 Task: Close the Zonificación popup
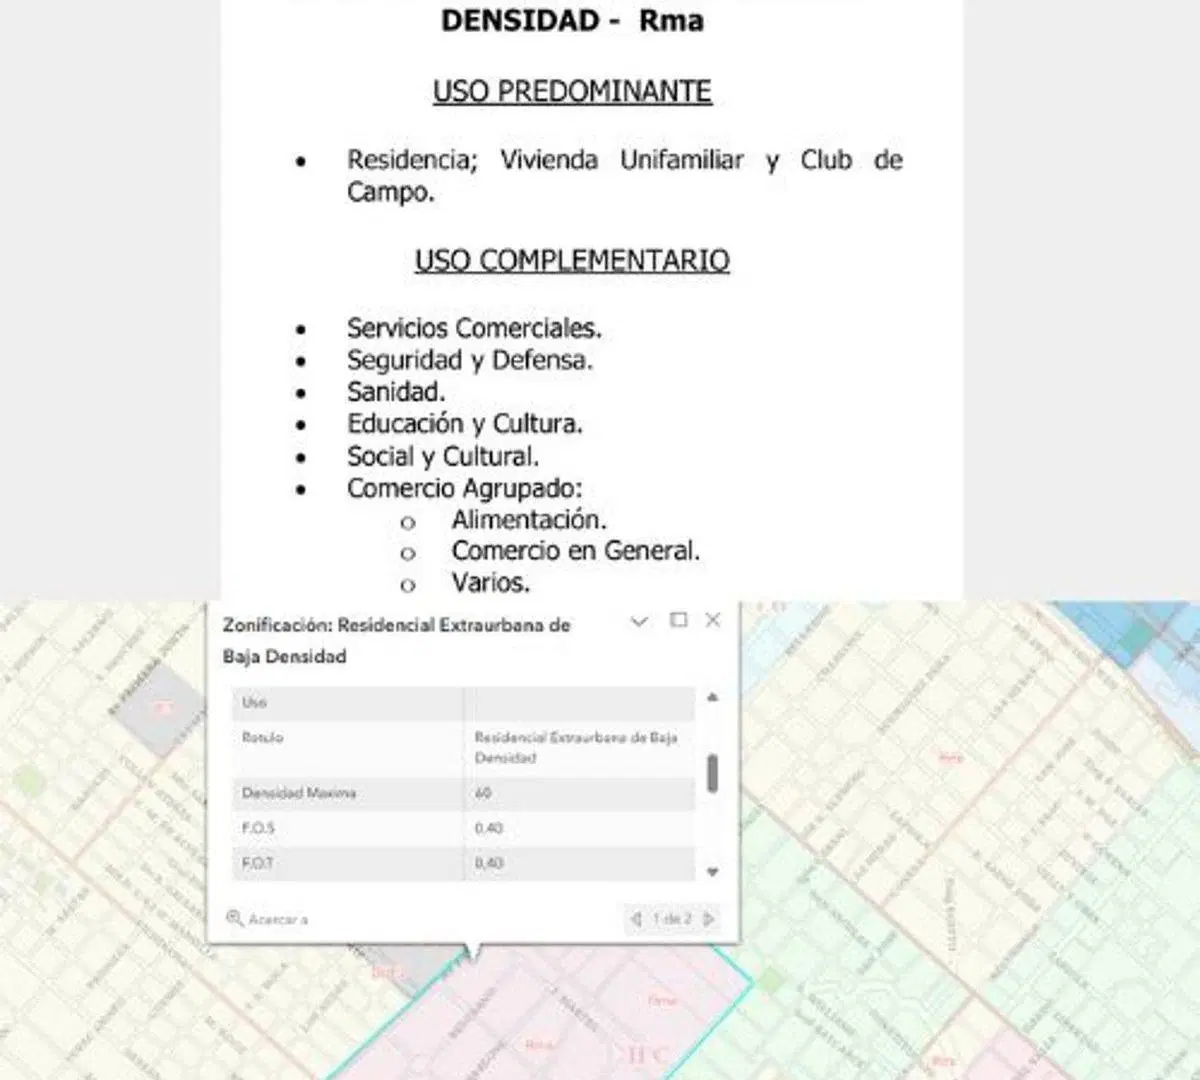pos(713,620)
